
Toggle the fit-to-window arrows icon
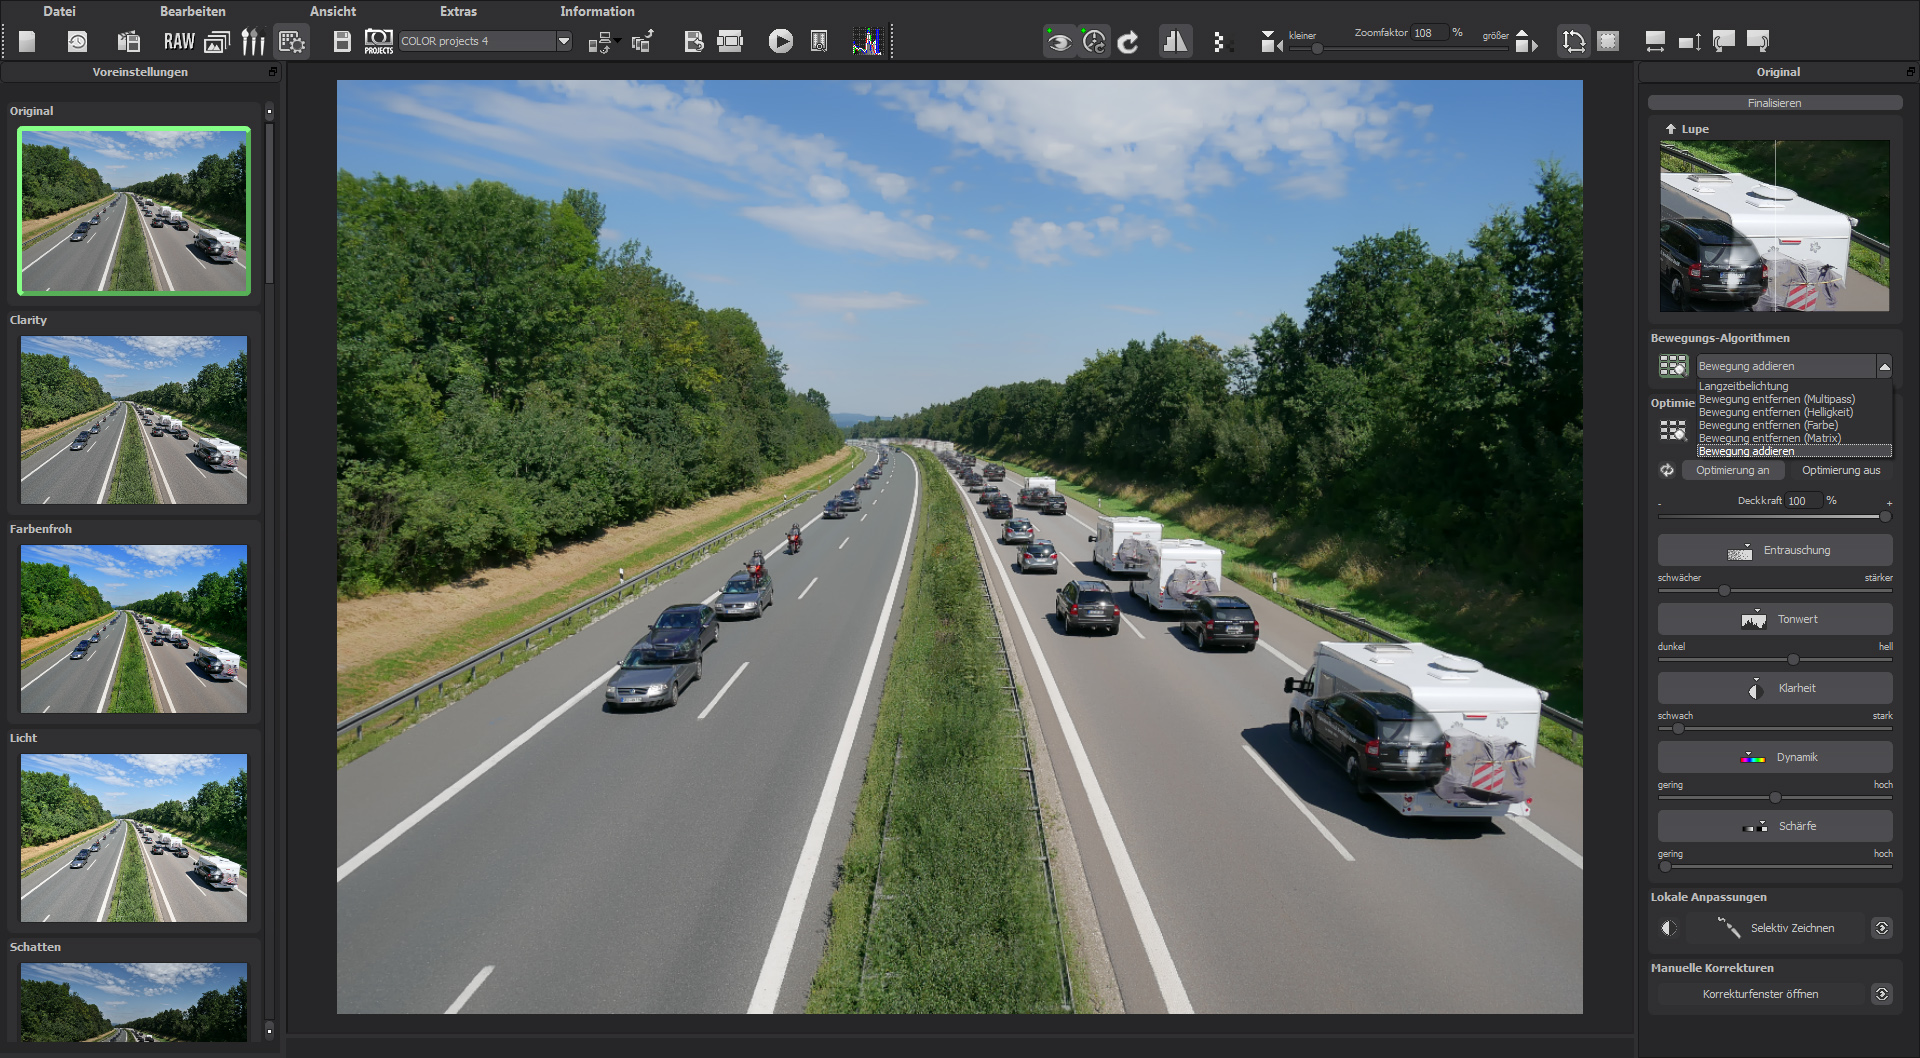[x=1573, y=42]
